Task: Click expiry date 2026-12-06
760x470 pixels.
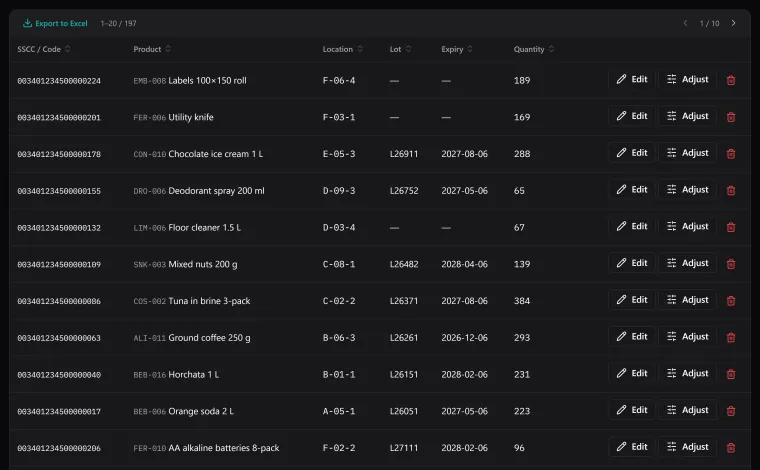Action: tap(464, 338)
